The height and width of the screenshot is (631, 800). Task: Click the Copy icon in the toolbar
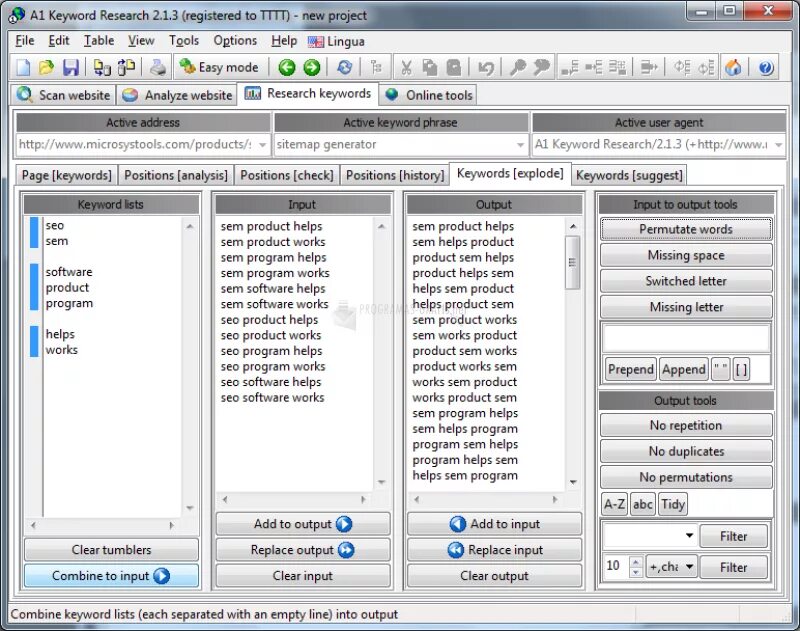pos(430,67)
